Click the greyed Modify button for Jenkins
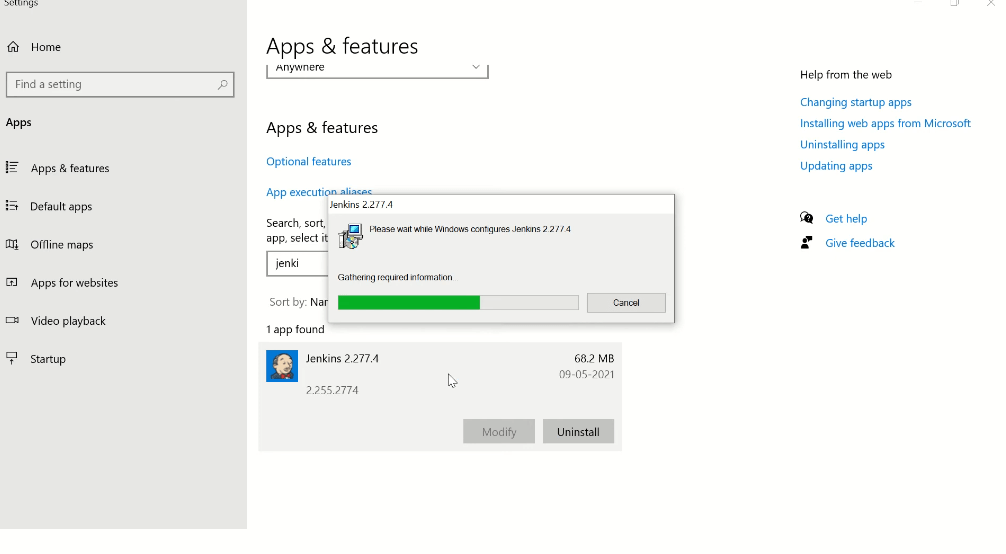Viewport: 1006px width, 554px height. tap(499, 431)
